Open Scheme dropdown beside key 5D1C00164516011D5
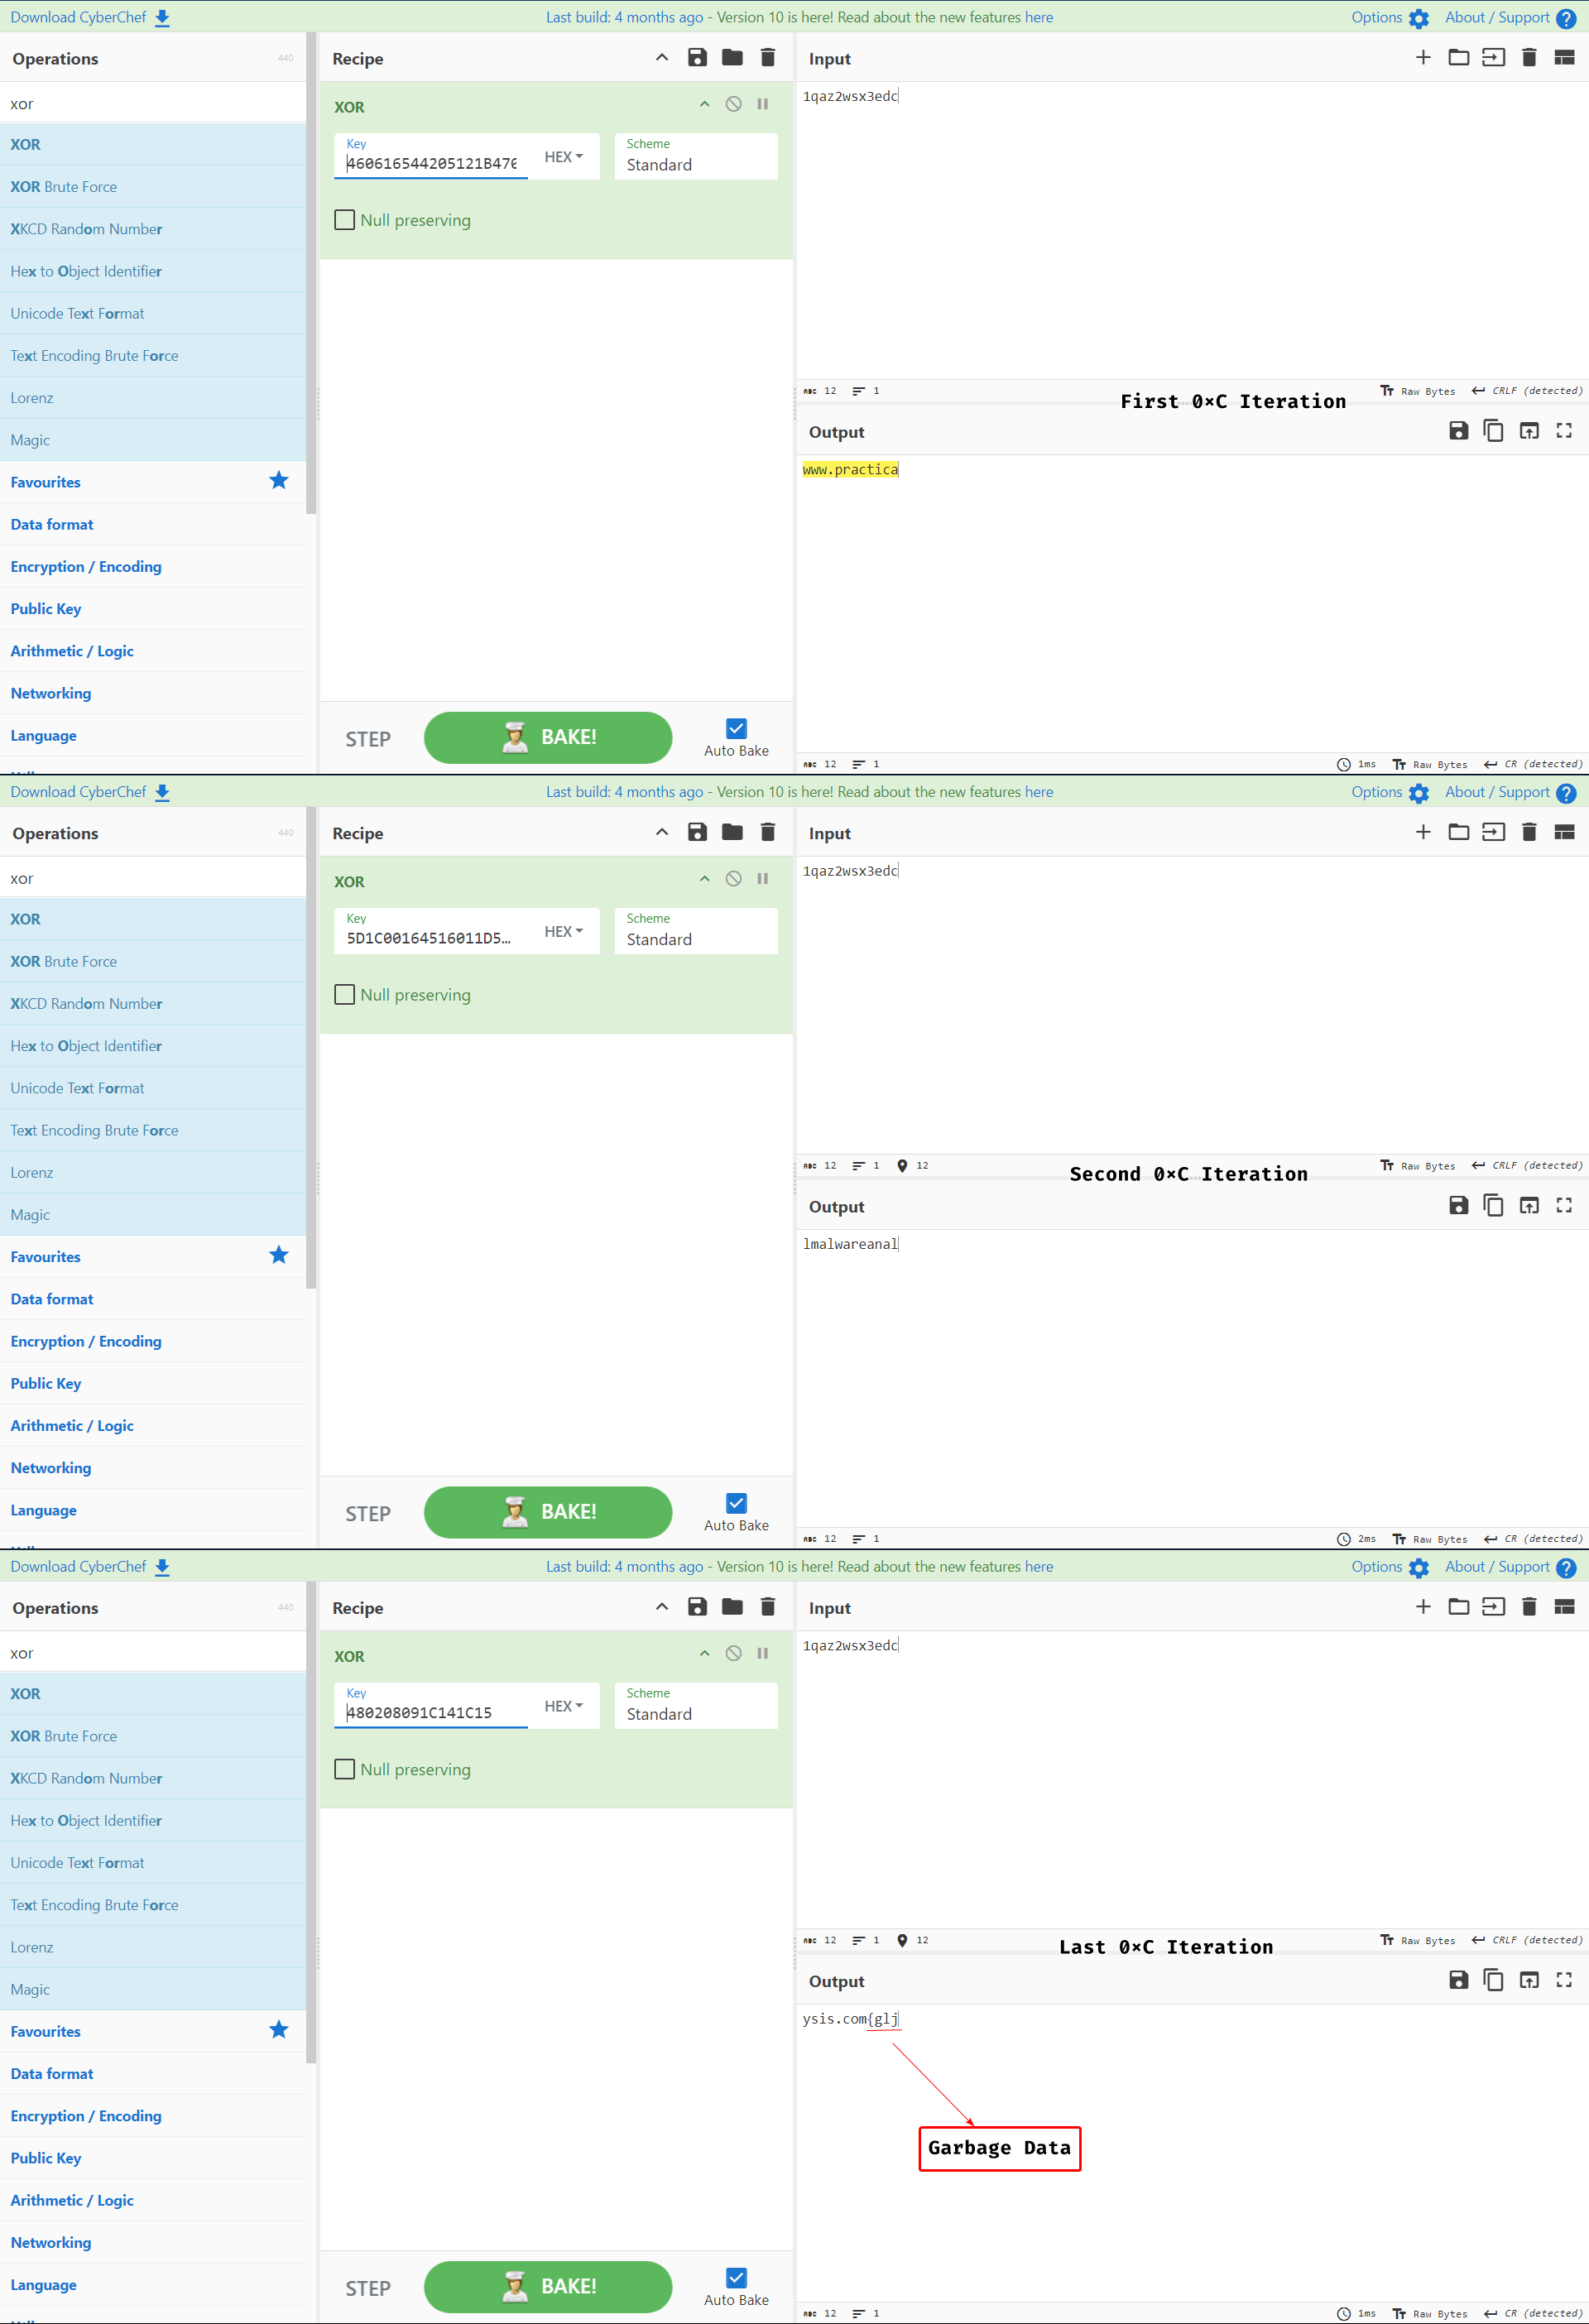The image size is (1589, 2324). tap(695, 931)
